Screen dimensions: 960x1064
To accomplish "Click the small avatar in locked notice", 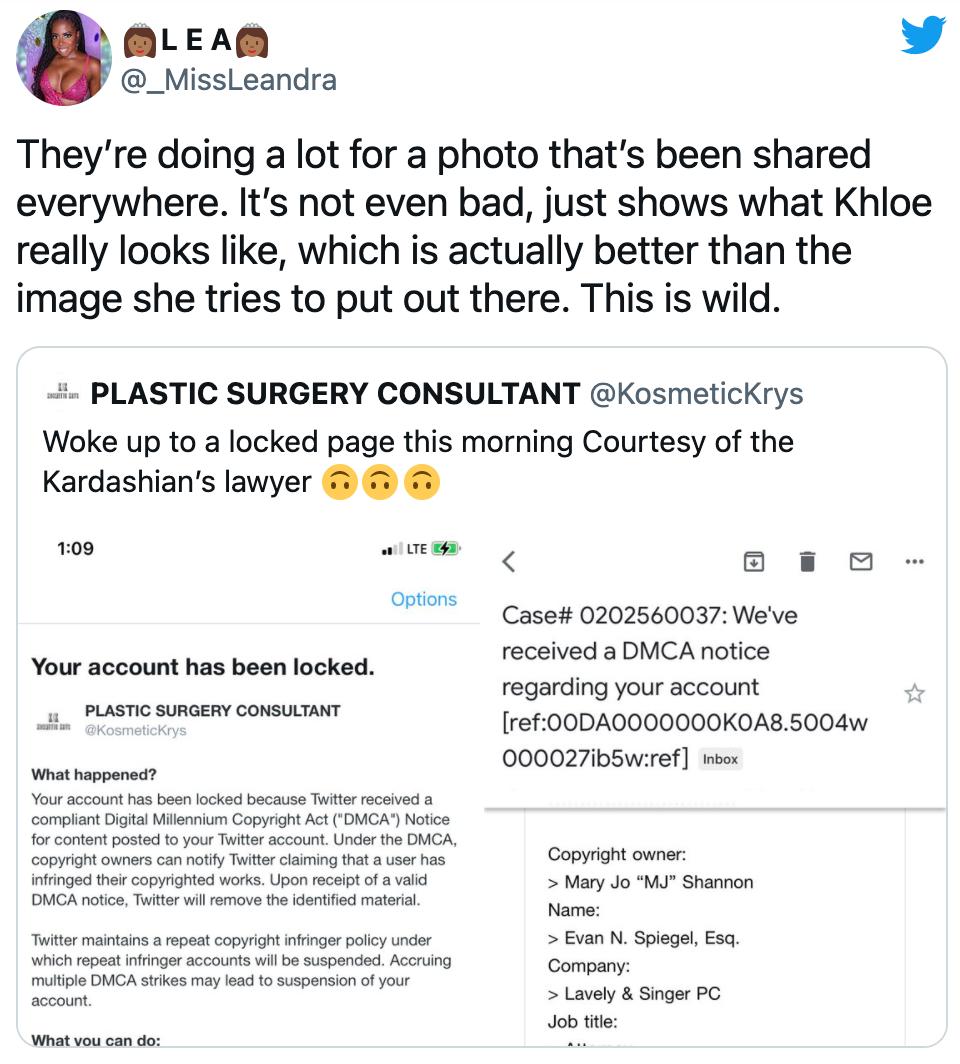I will pyautogui.click(x=53, y=720).
